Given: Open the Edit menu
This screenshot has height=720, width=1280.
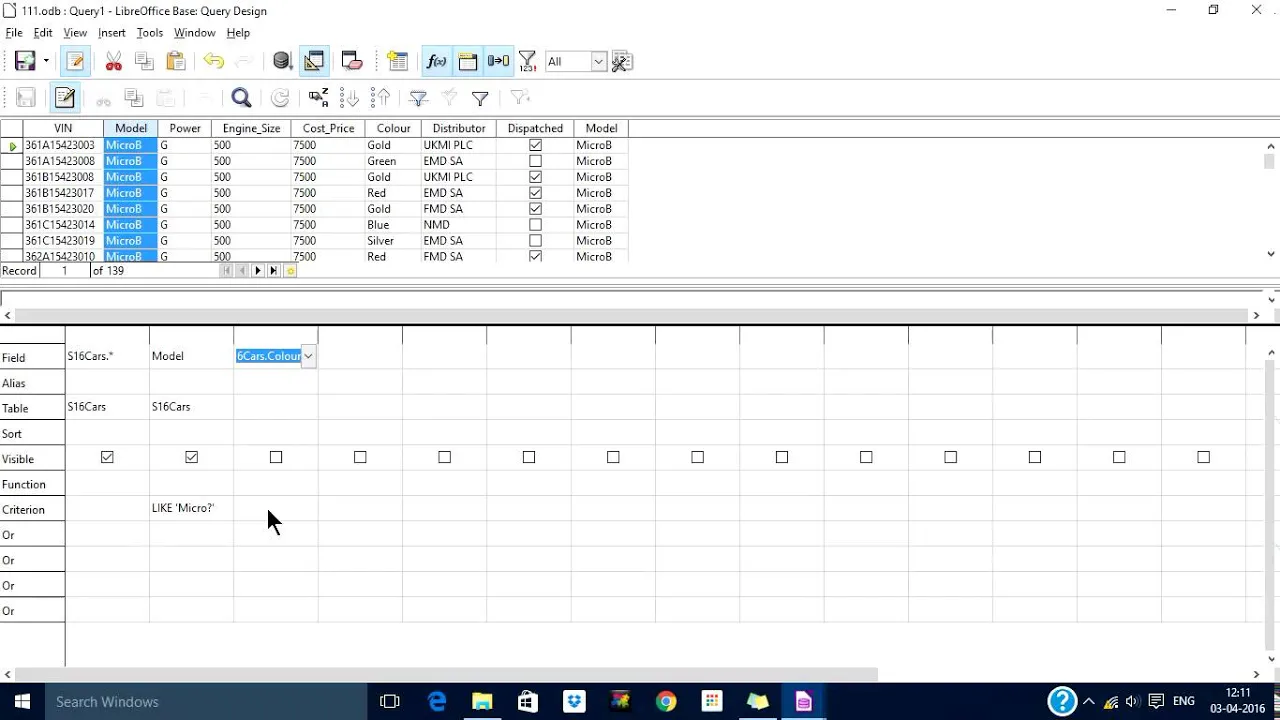Looking at the screenshot, I should (43, 33).
